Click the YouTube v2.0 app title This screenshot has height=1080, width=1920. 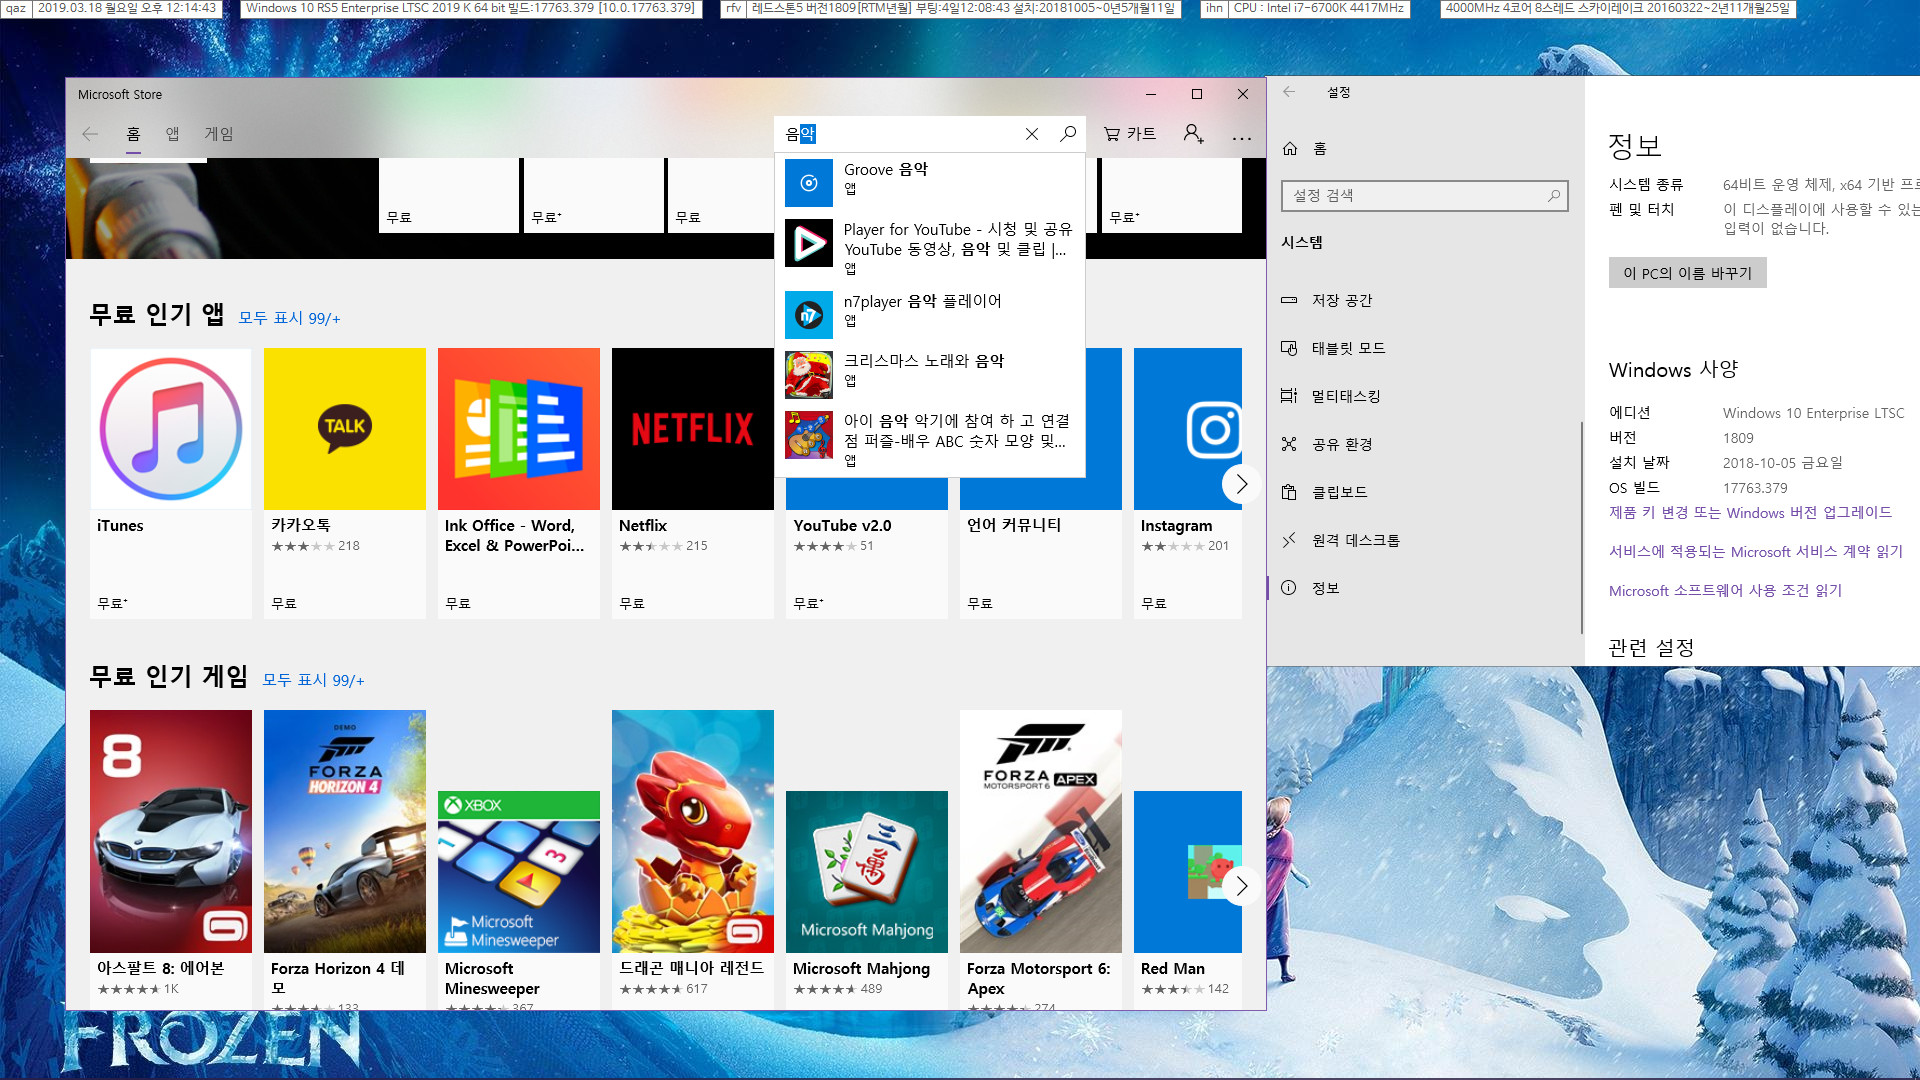coord(842,526)
